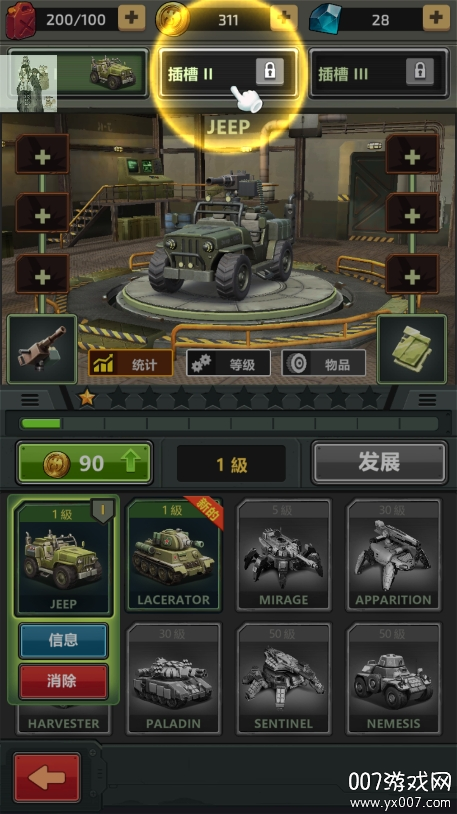Tap the top-left empty plus equipment slot
Viewport: 457px width, 814px height.
[x=42, y=154]
